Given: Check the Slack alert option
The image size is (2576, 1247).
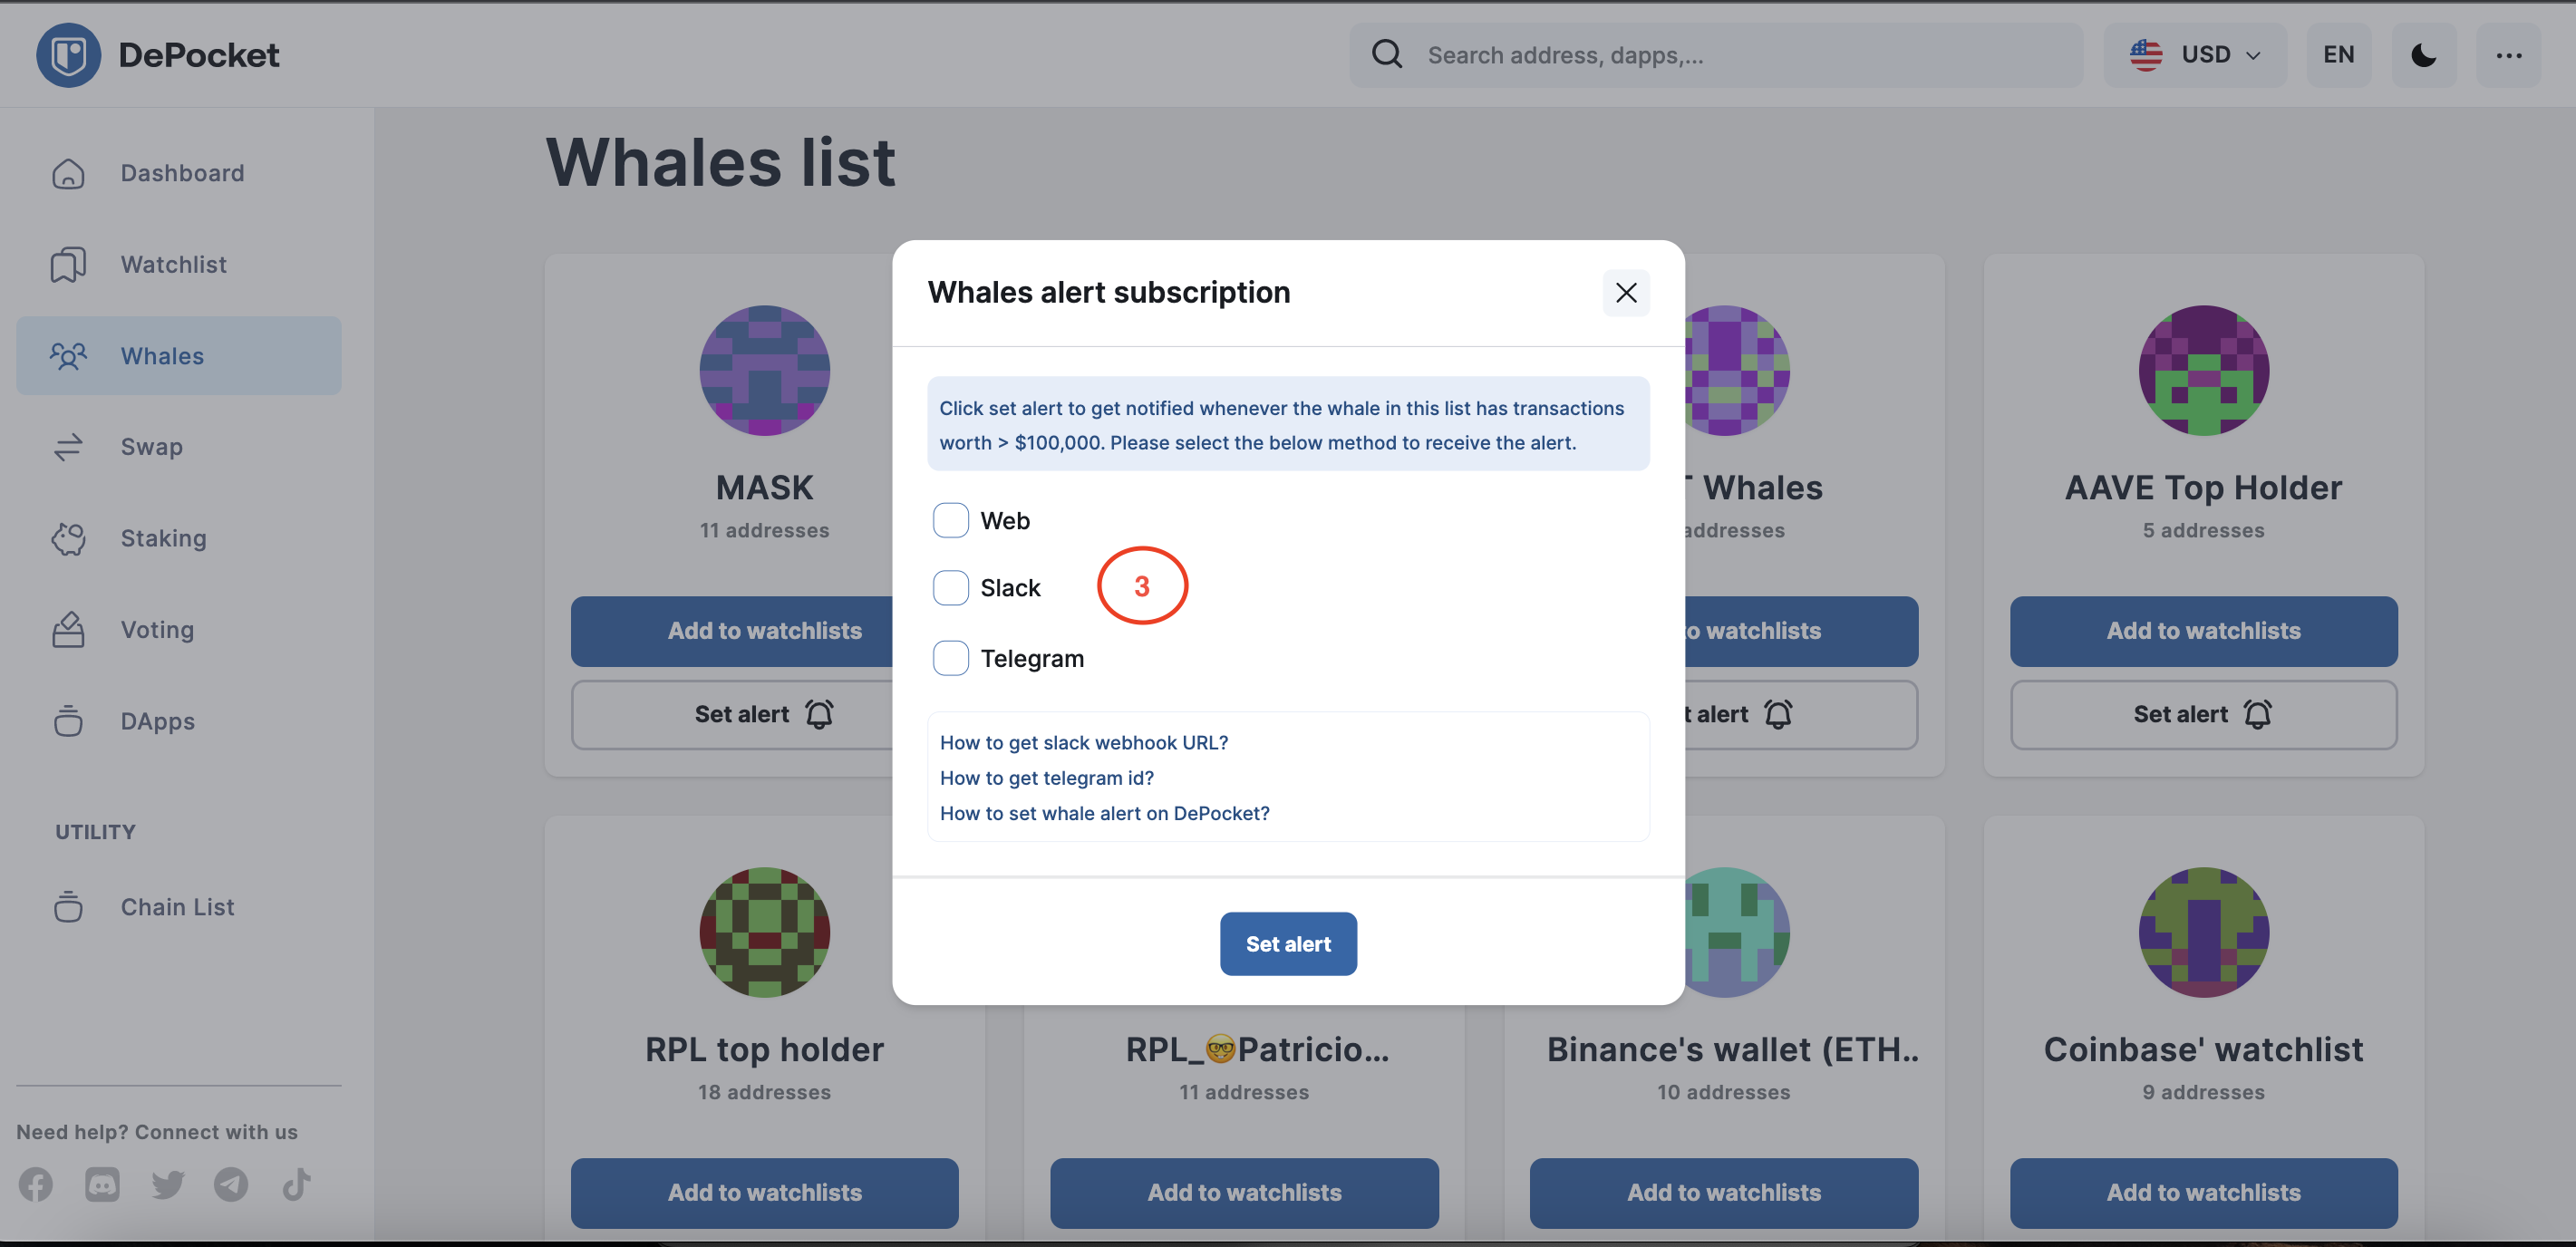Looking at the screenshot, I should tap(950, 588).
